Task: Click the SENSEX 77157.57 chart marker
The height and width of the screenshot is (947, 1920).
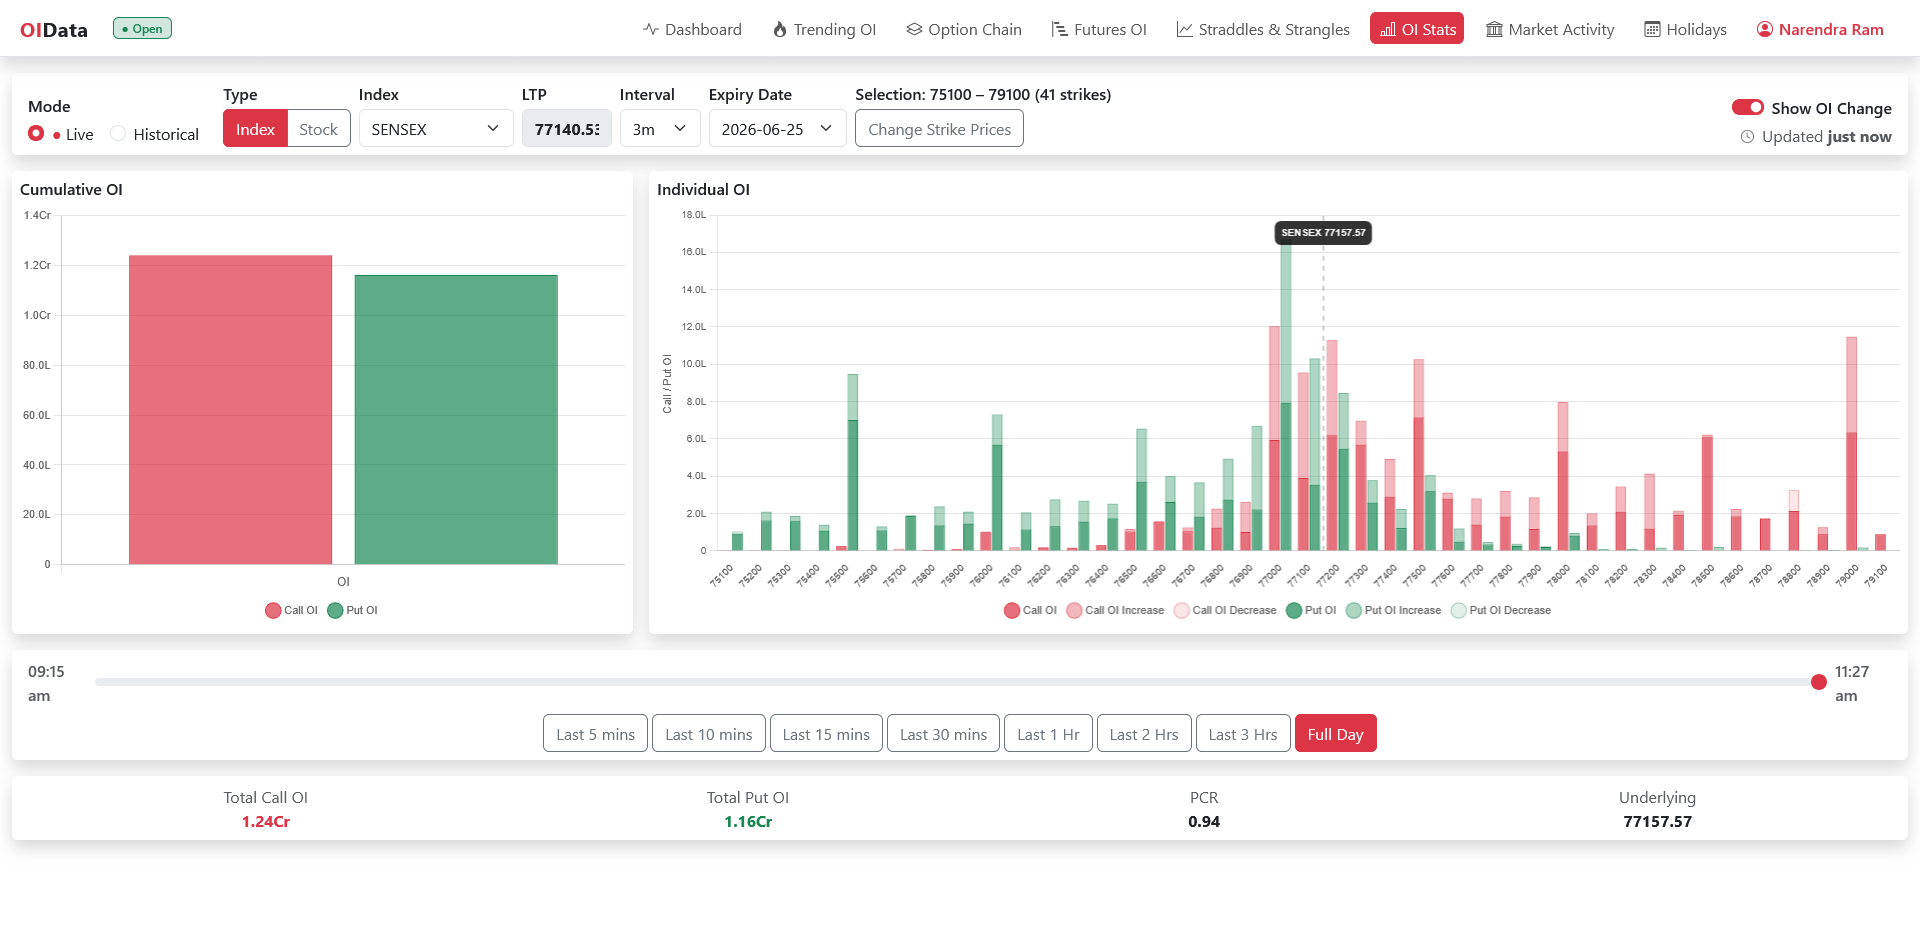Action: 1323,233
